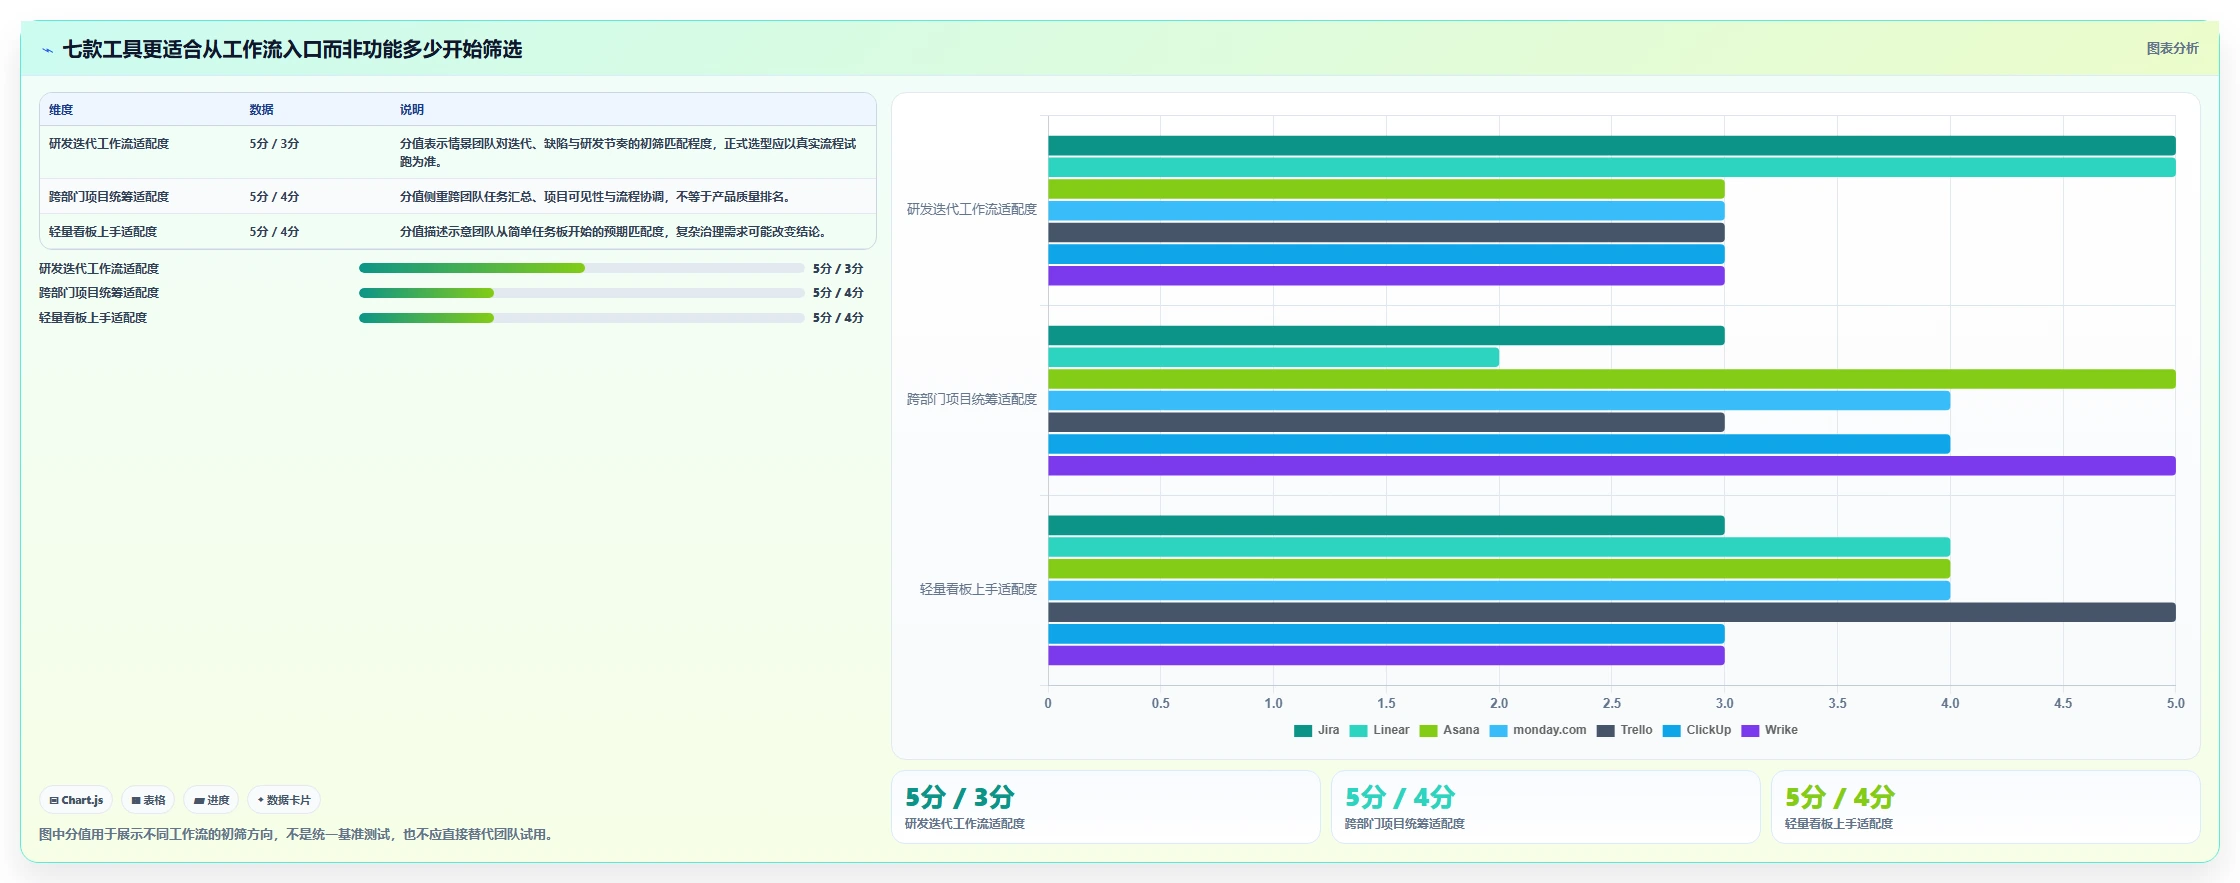
Task: Click the Jira bar in the 研发迭代工作流适配度 group
Action: pos(1611,145)
